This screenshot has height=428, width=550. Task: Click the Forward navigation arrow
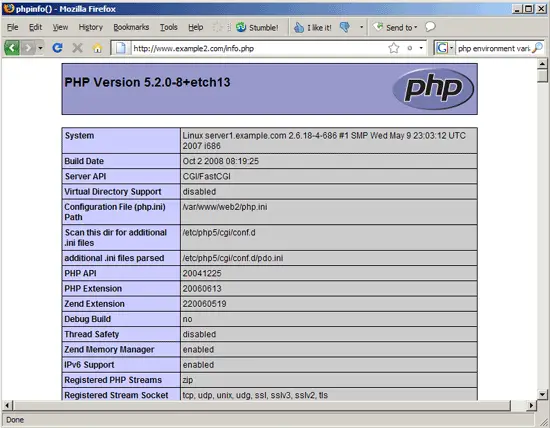tap(28, 48)
